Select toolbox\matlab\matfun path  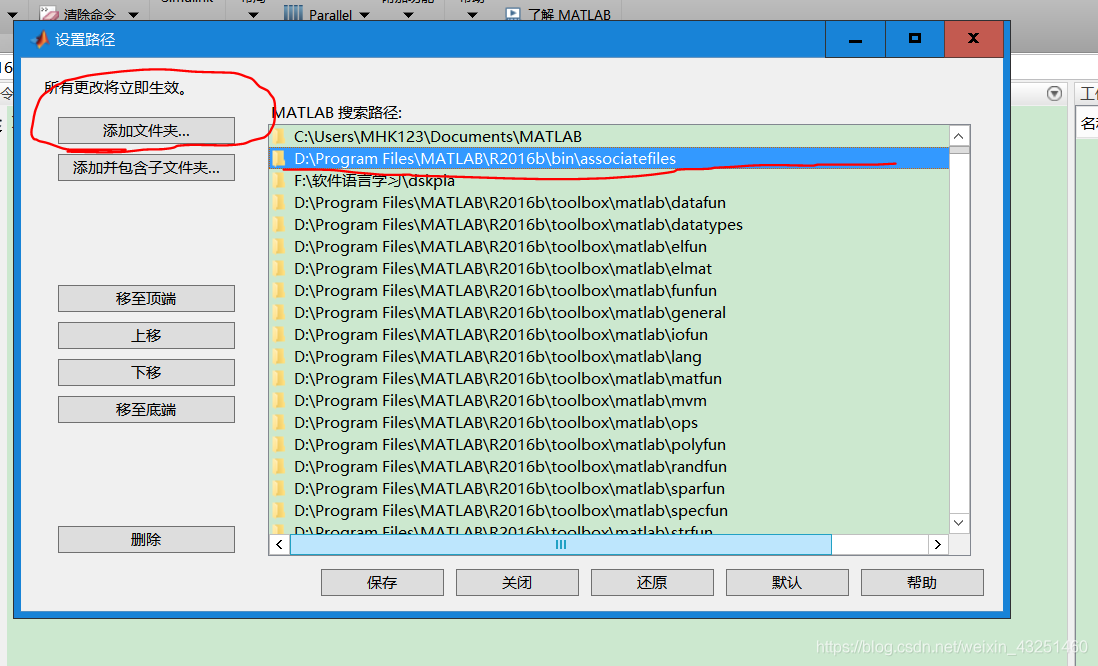pyautogui.click(x=609, y=378)
